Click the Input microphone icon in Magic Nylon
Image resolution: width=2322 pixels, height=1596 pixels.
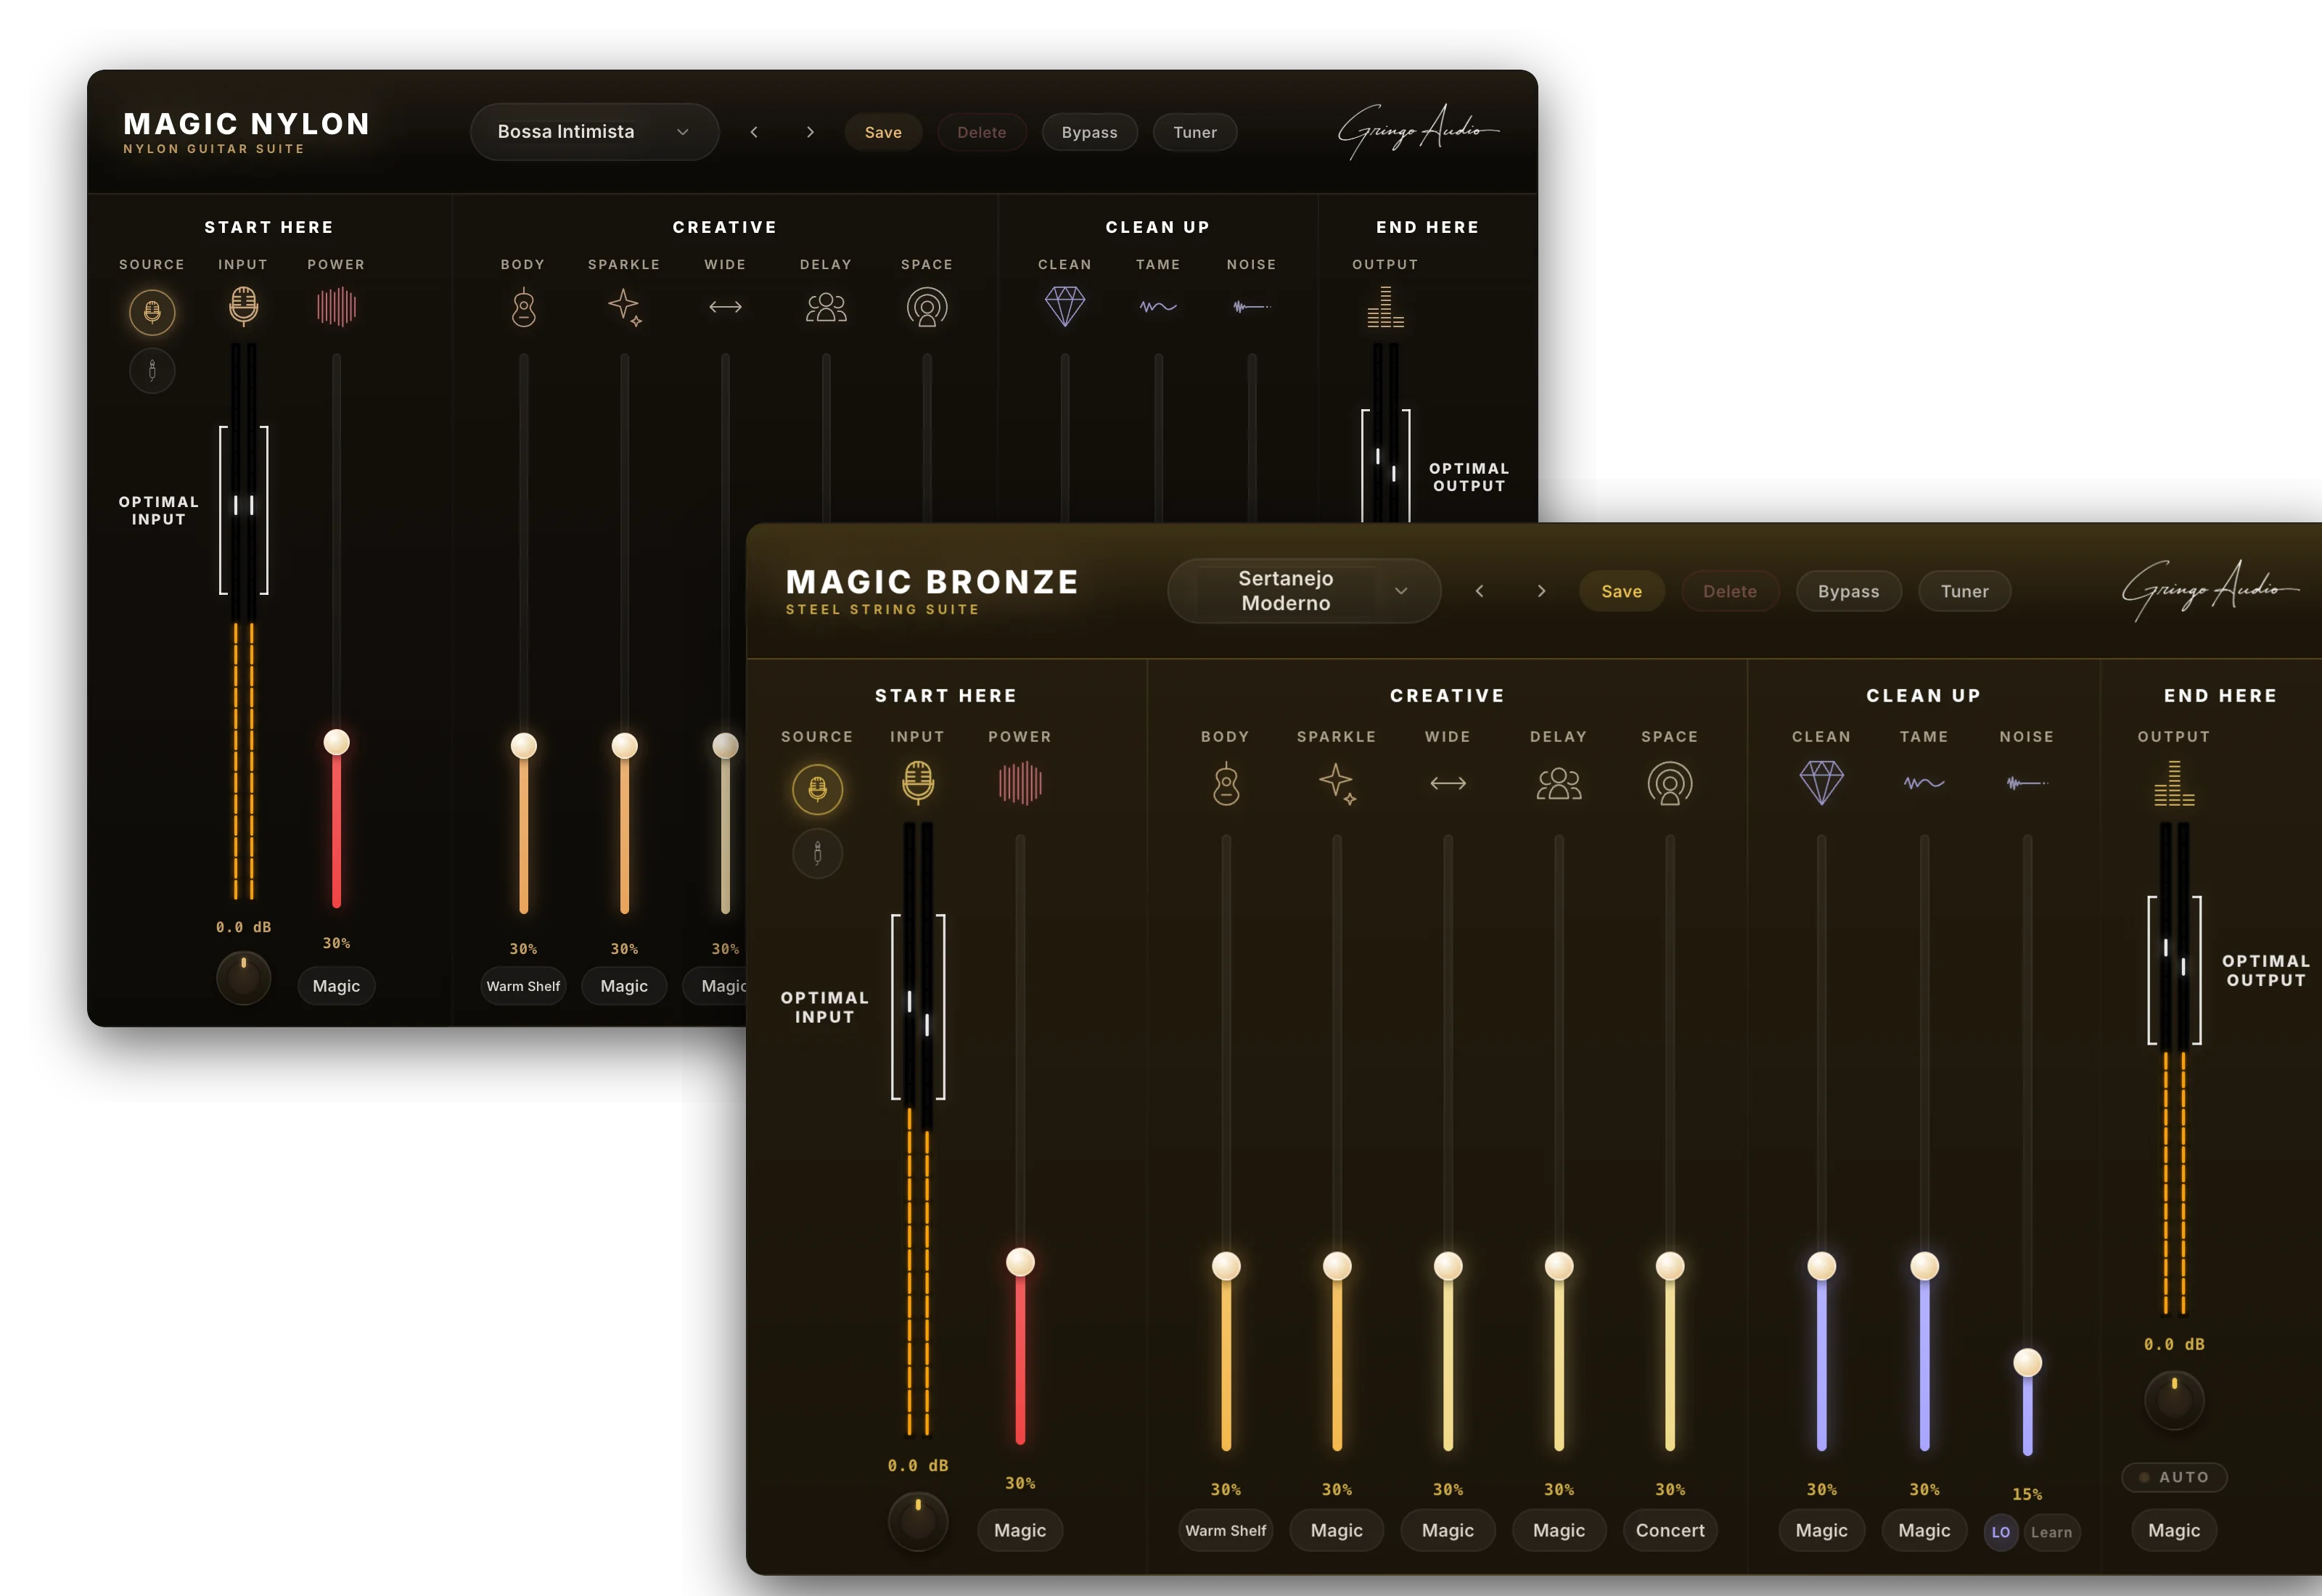coord(243,306)
